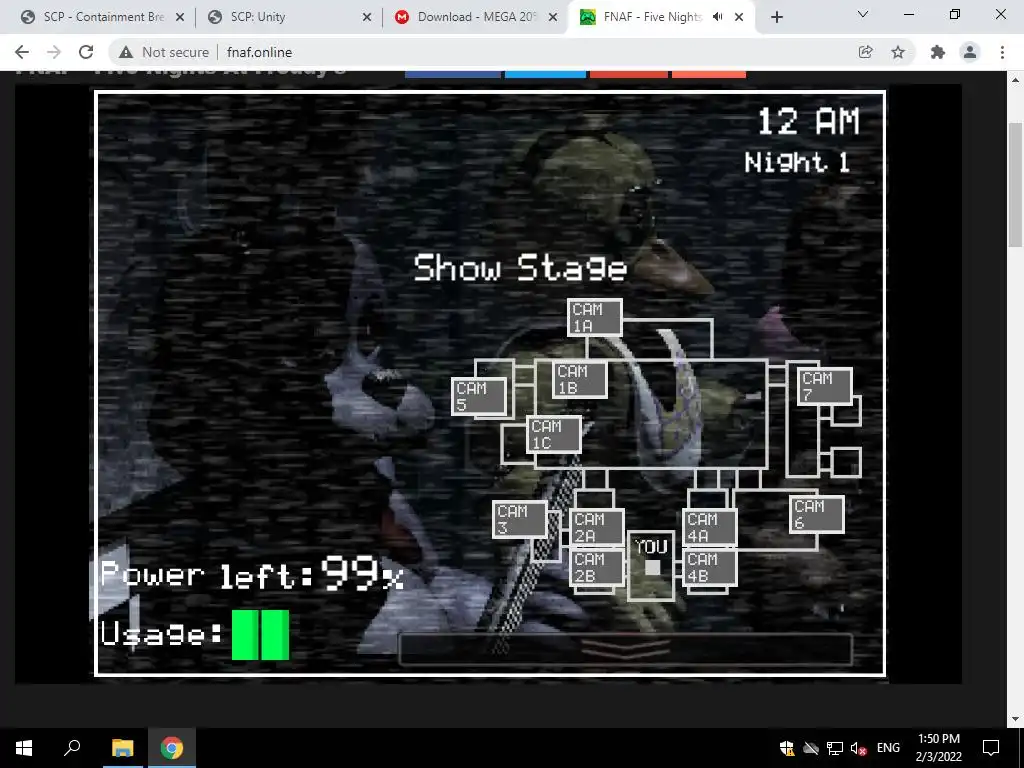Go forward to next page

[x=54, y=52]
